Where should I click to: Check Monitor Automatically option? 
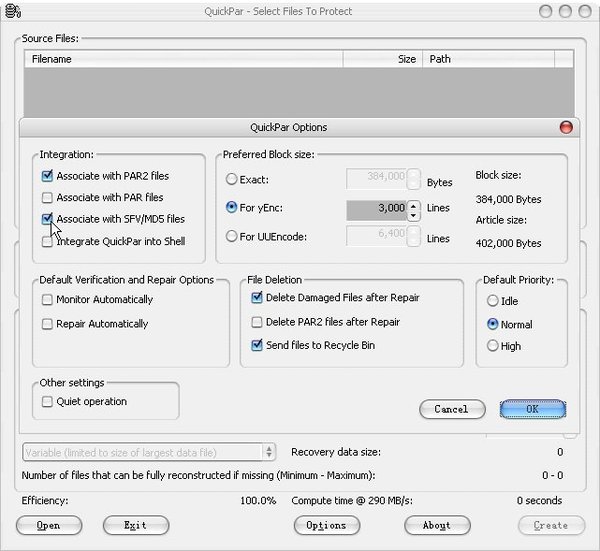(47, 299)
